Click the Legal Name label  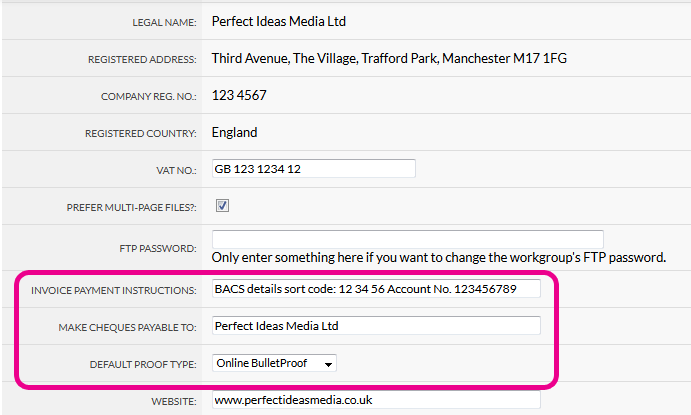tap(164, 23)
